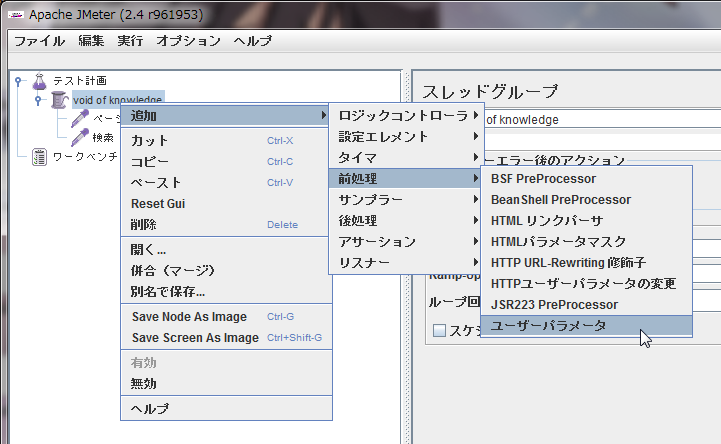
Task: Open the 実行 menu
Action: tap(130, 41)
